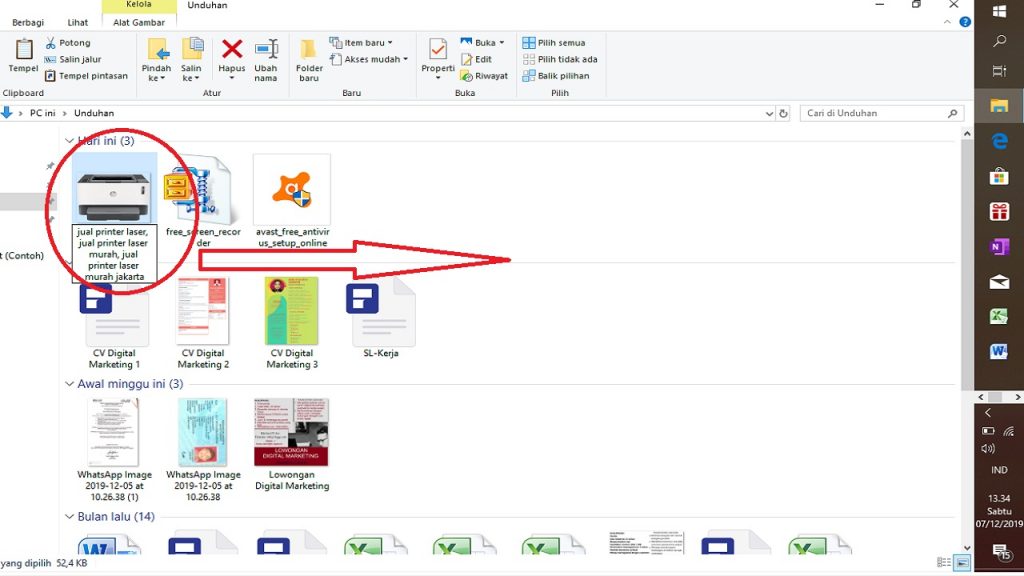Switch to the Lihat ribbon tab
Screen dimensions: 1024x576
(78, 22)
